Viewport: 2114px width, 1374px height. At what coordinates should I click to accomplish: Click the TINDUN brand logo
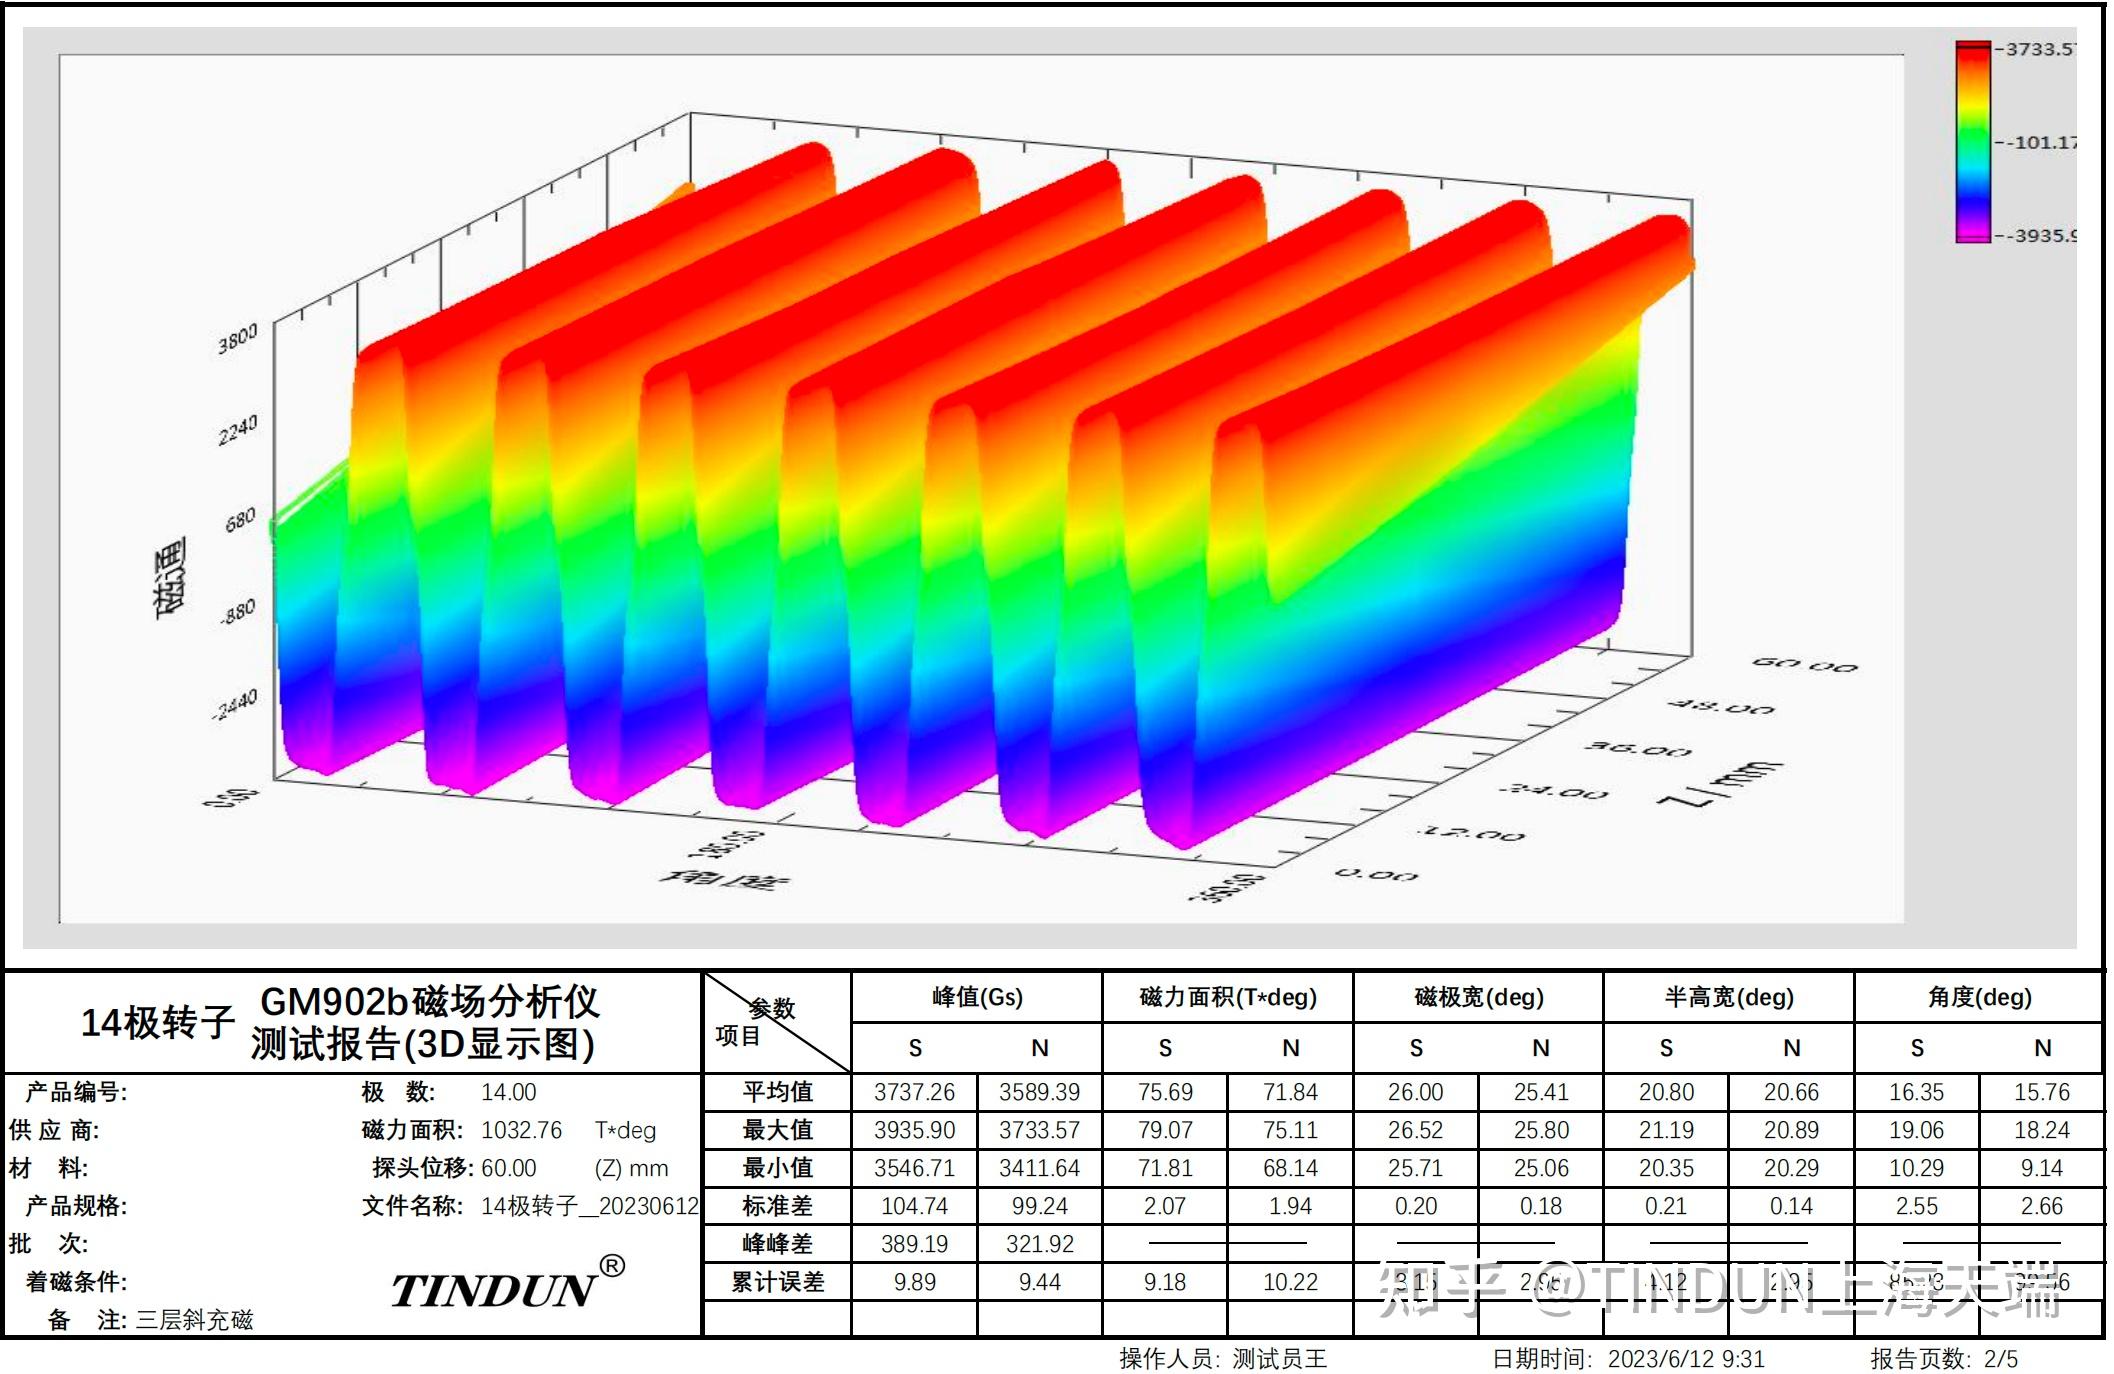click(x=508, y=1285)
